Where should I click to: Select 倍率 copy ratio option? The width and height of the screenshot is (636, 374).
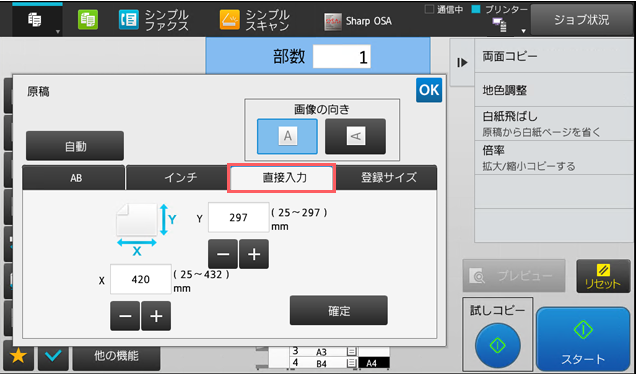coord(554,158)
